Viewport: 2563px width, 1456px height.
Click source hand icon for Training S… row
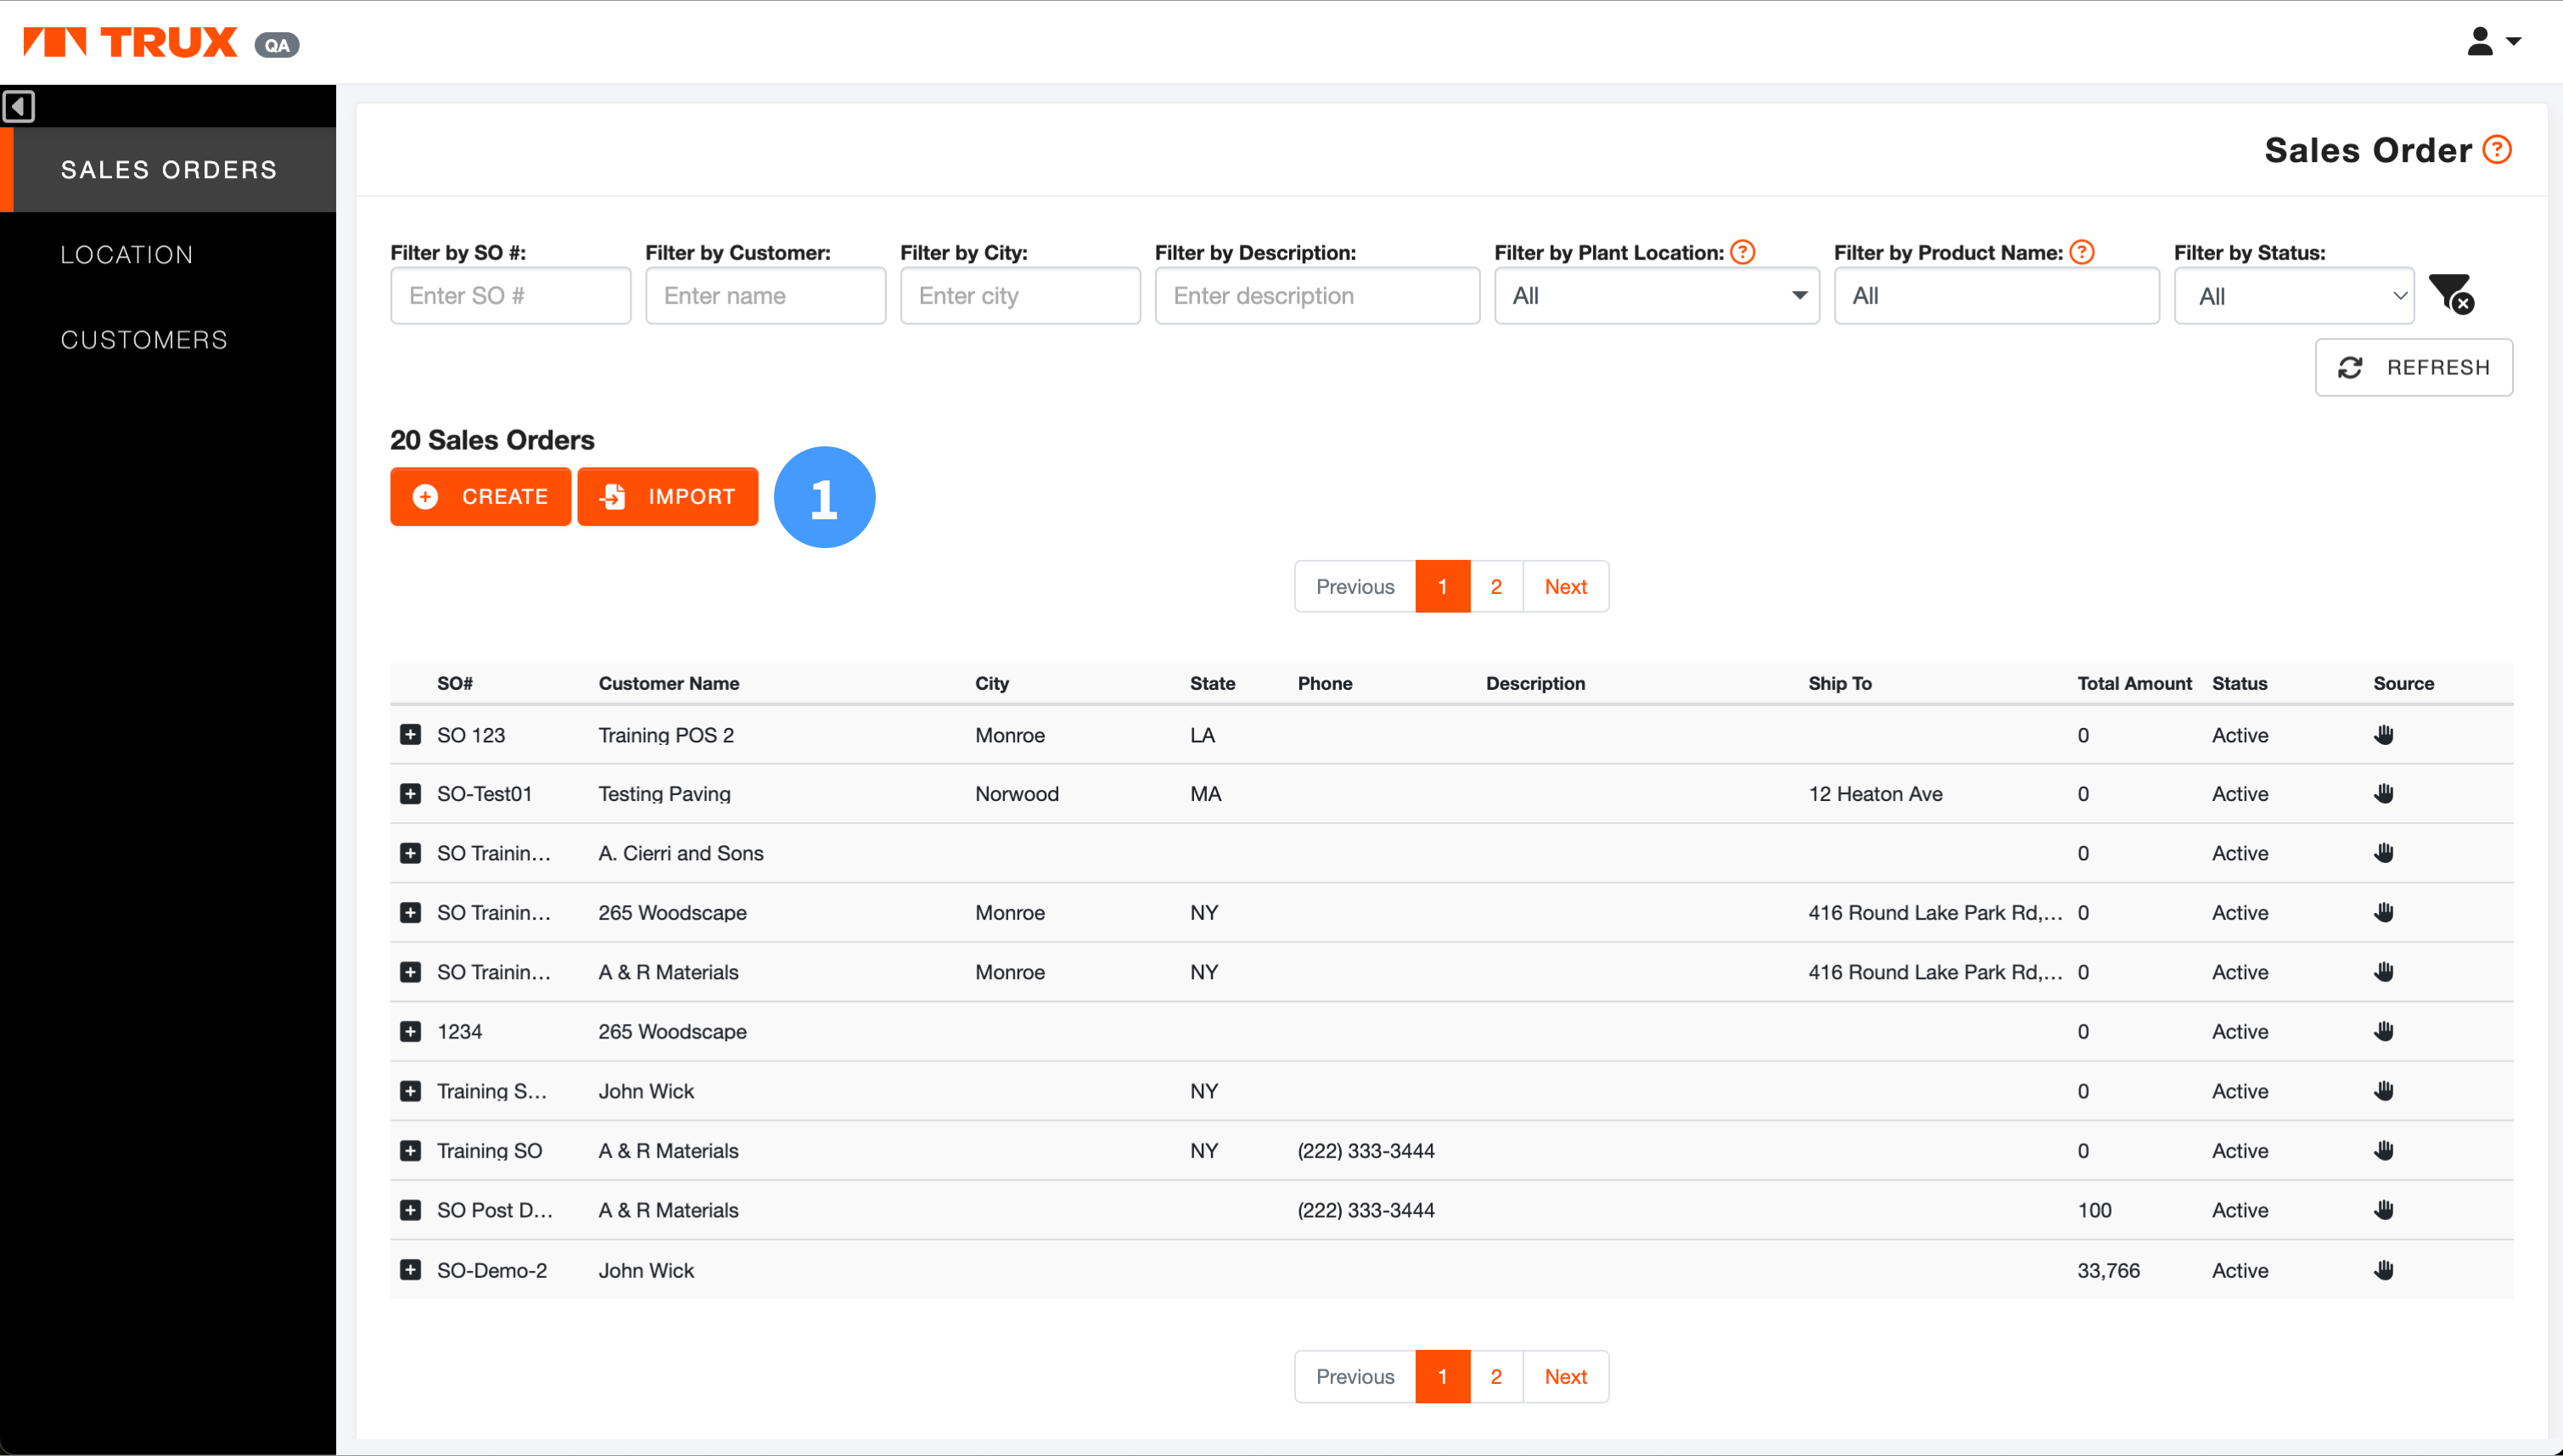click(x=2384, y=1091)
